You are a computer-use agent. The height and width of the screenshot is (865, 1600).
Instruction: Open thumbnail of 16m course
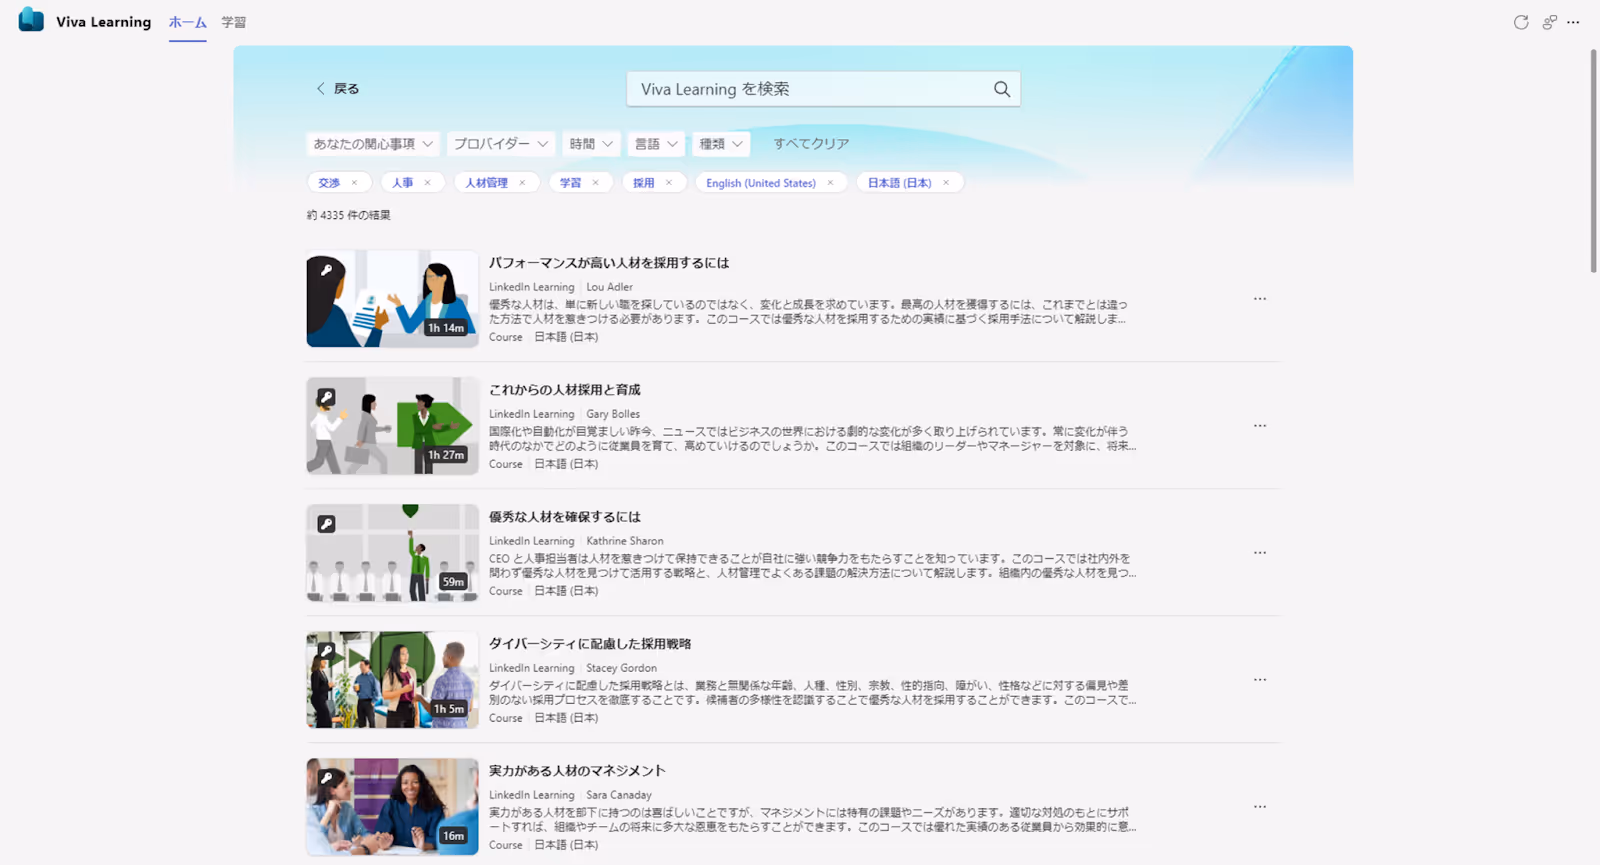coord(392,807)
